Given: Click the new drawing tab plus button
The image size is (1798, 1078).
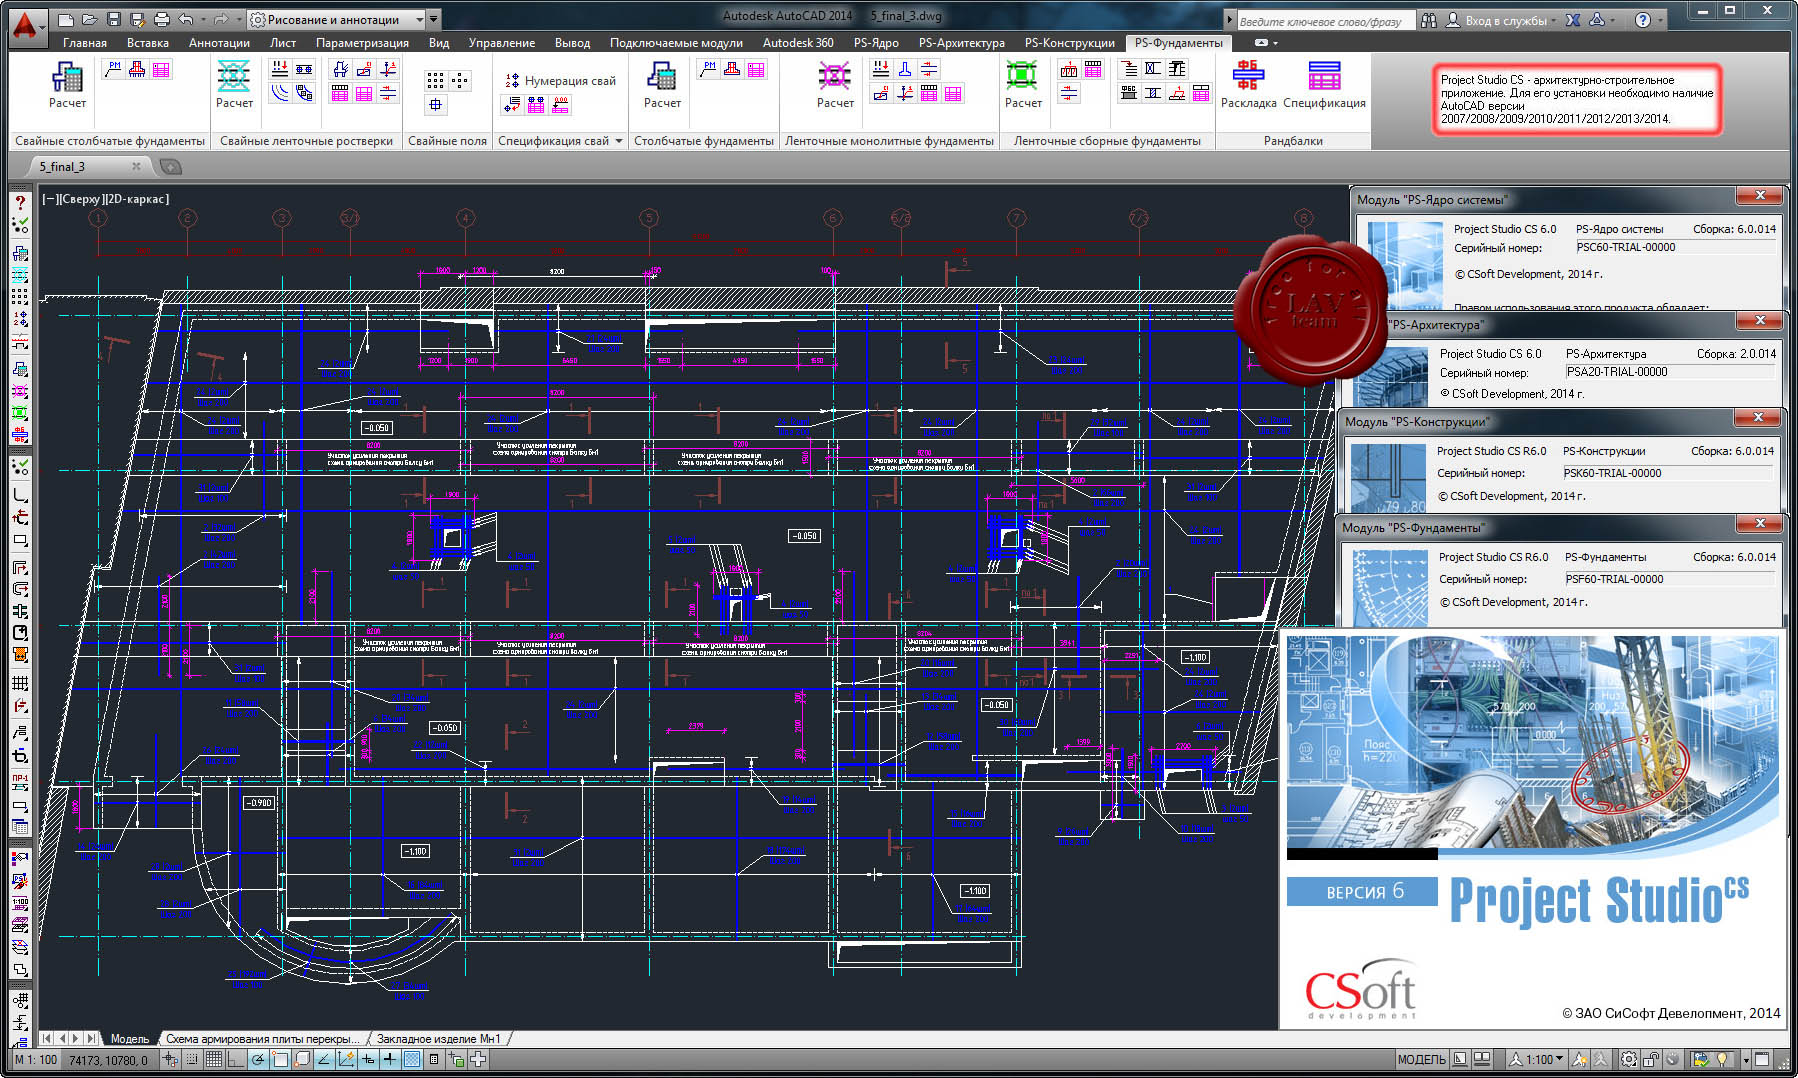Looking at the screenshot, I should pos(171,166).
